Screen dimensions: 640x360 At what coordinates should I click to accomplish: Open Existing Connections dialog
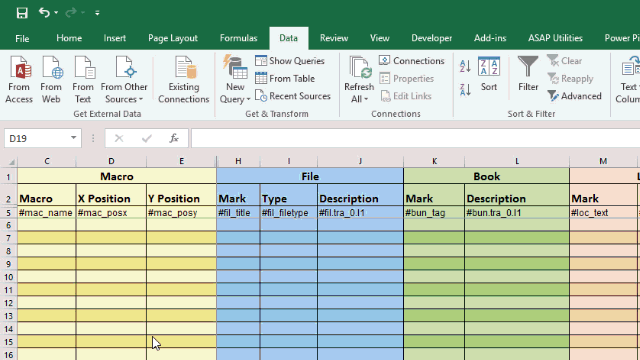click(x=184, y=80)
